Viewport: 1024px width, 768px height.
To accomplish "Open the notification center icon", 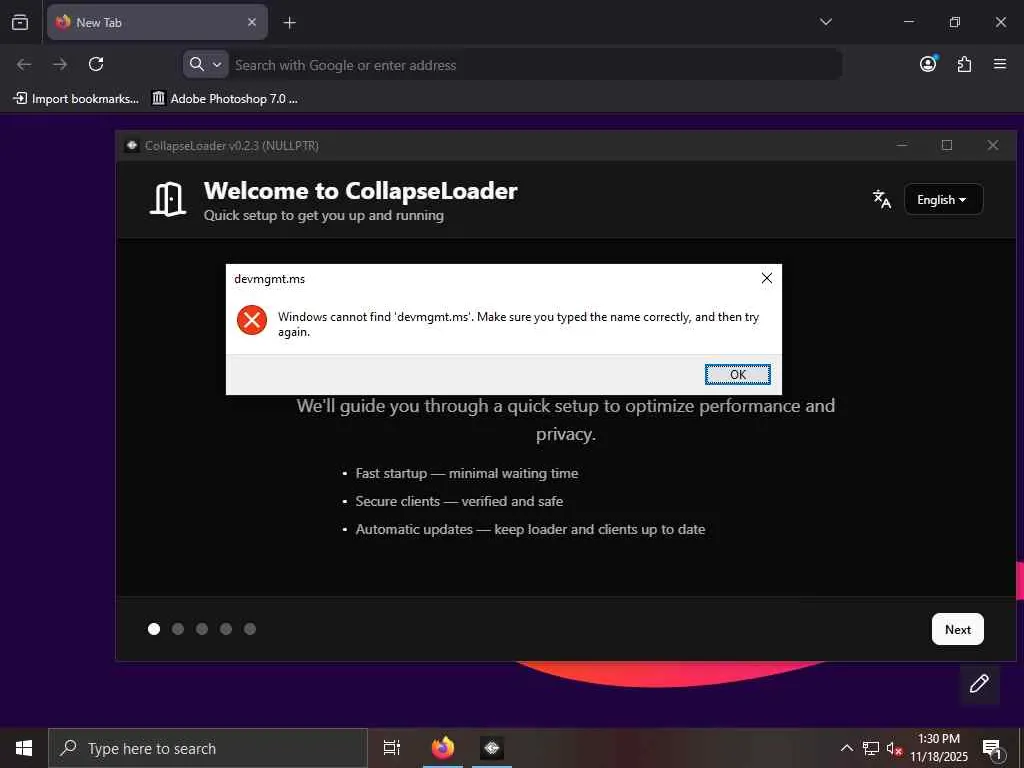I will (992, 749).
